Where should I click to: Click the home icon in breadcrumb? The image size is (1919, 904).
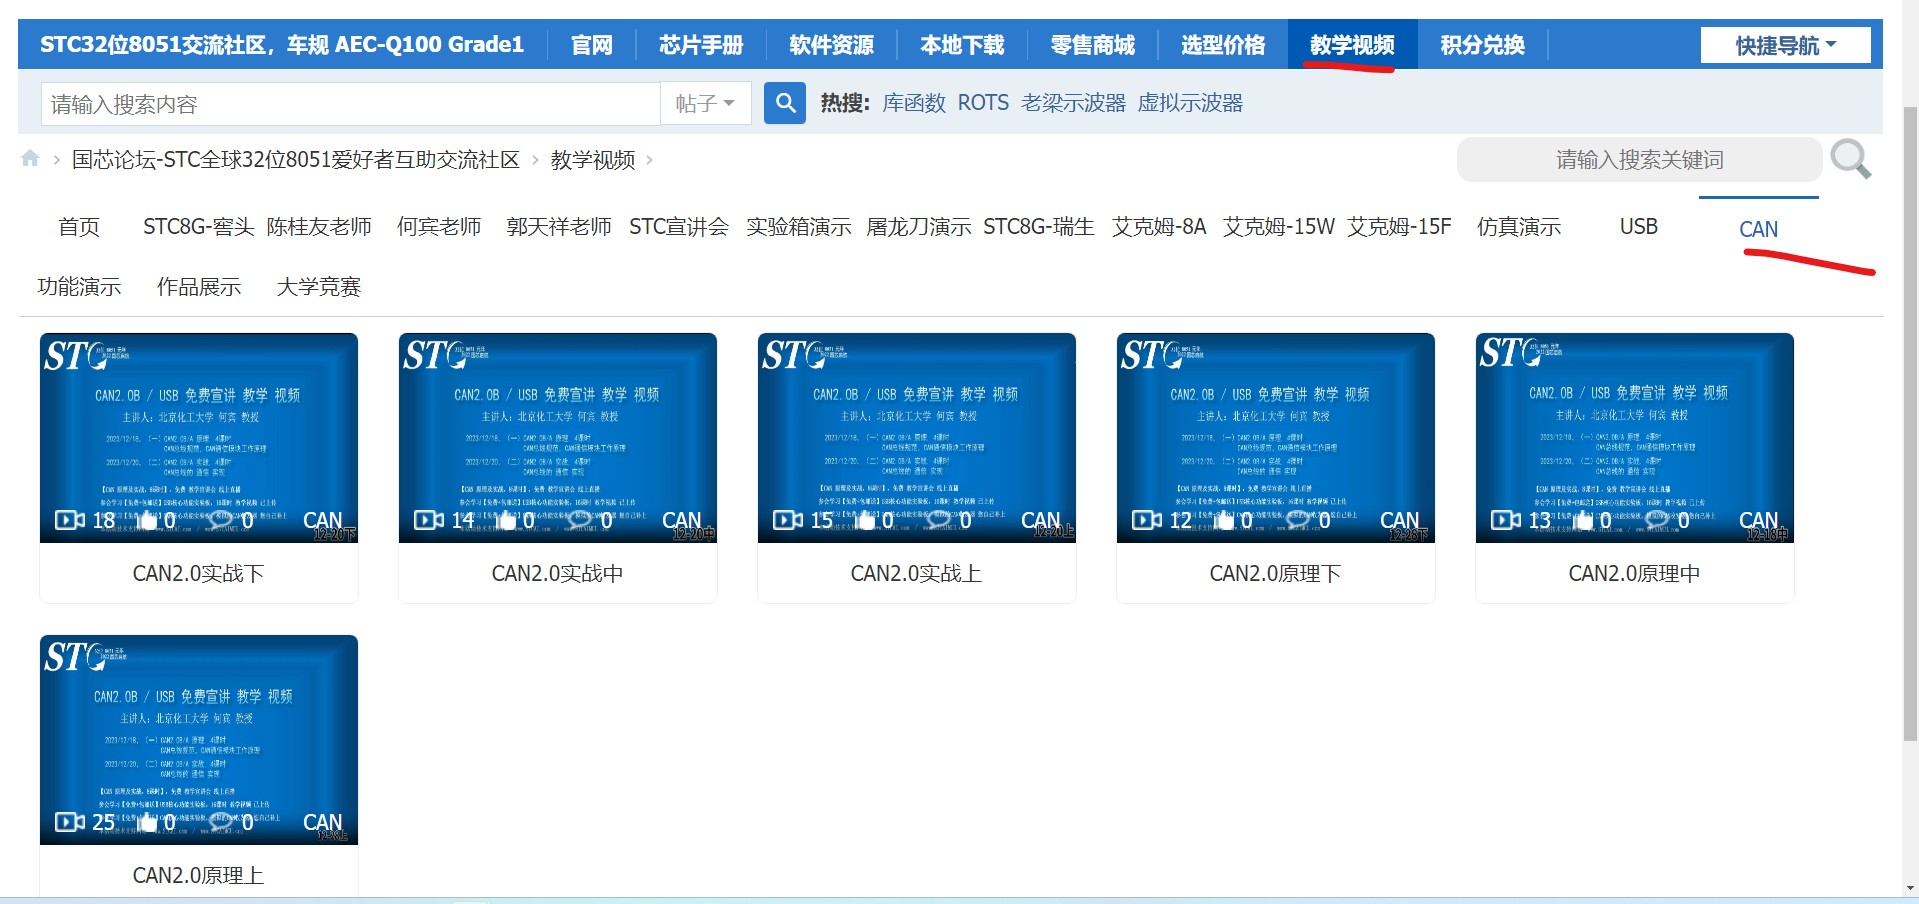coord(30,159)
